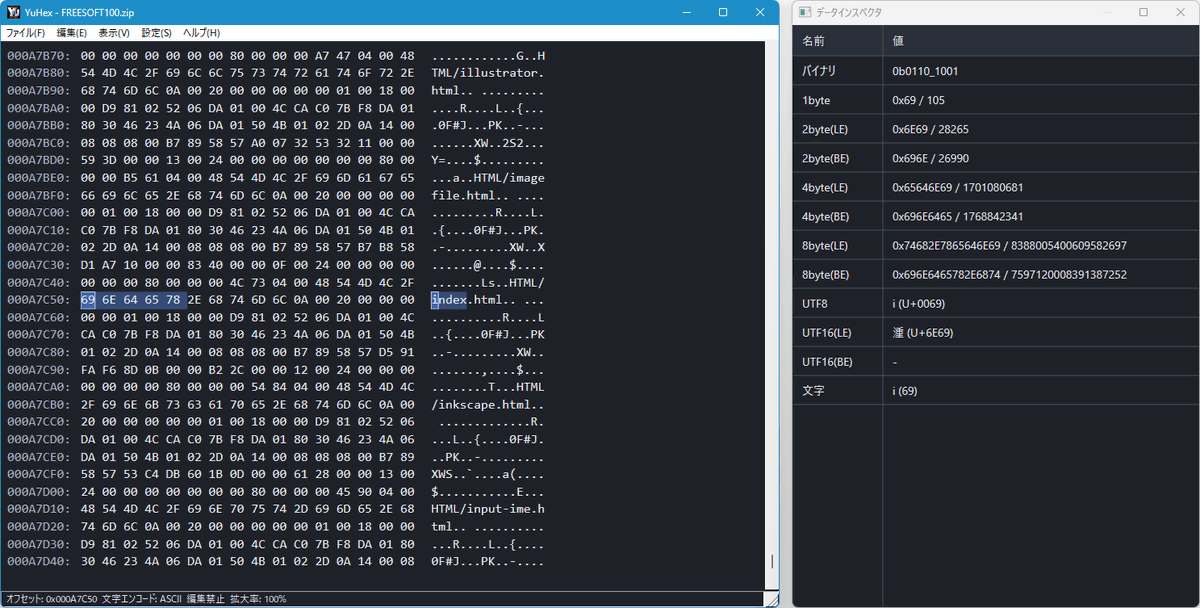Select the 2byte(BE) row label
1200x608 pixels.
tap(825, 158)
